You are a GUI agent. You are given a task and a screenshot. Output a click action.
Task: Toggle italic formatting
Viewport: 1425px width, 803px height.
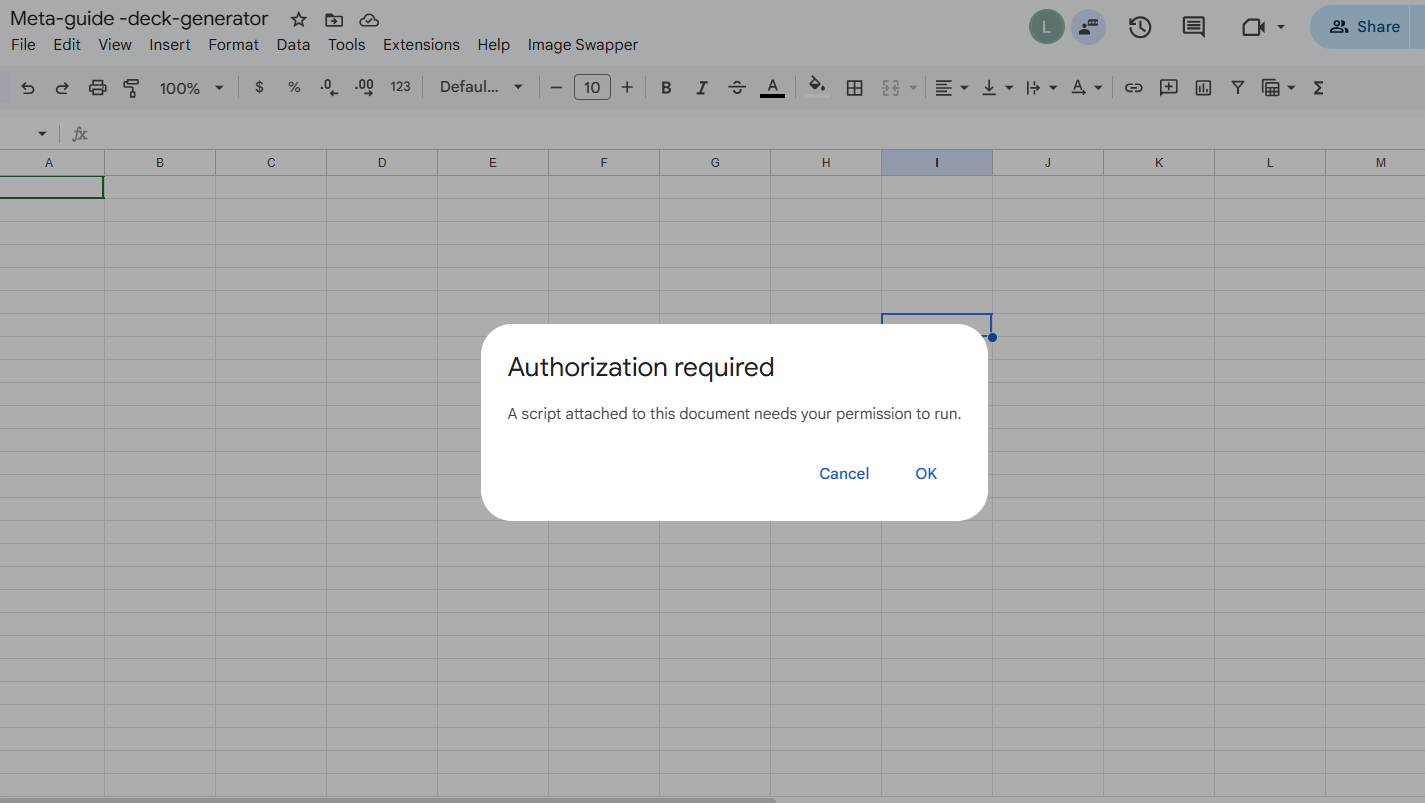(x=701, y=88)
